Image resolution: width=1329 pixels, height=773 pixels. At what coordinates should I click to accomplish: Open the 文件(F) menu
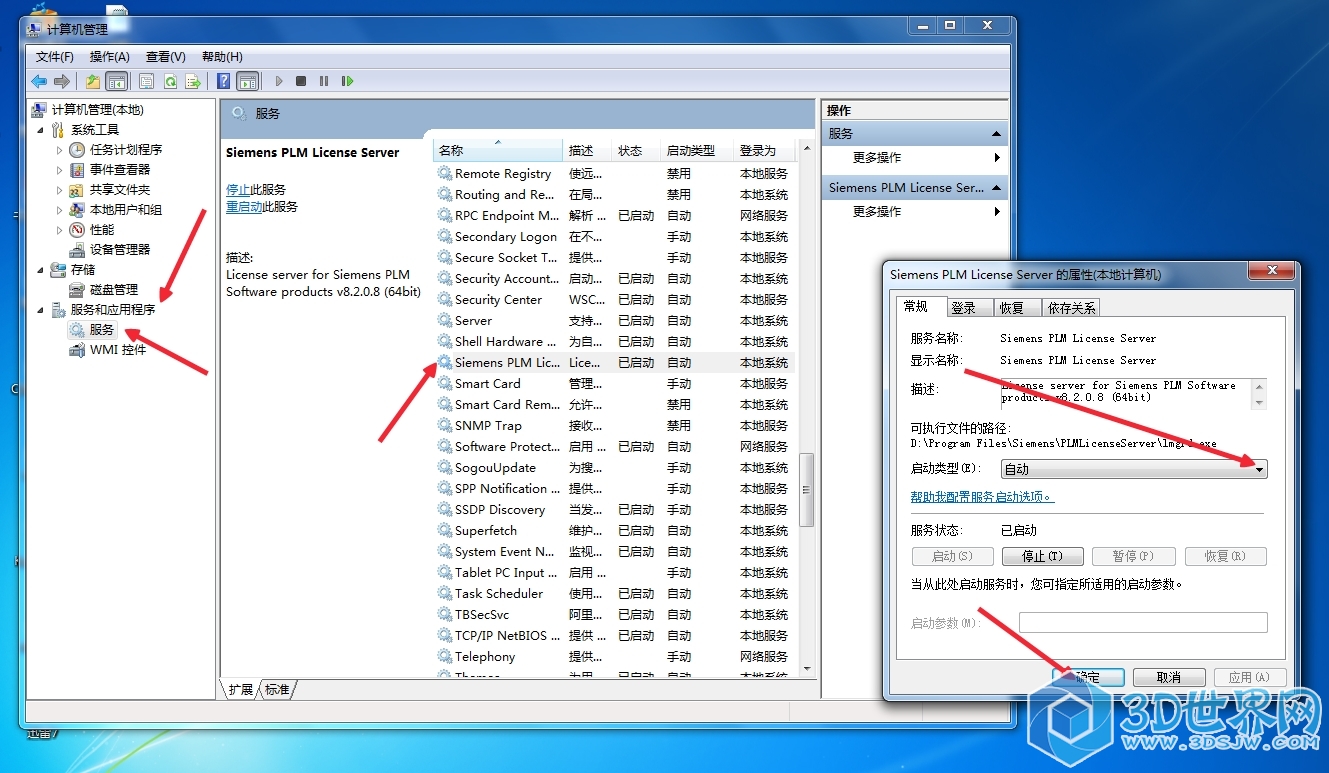tap(55, 57)
